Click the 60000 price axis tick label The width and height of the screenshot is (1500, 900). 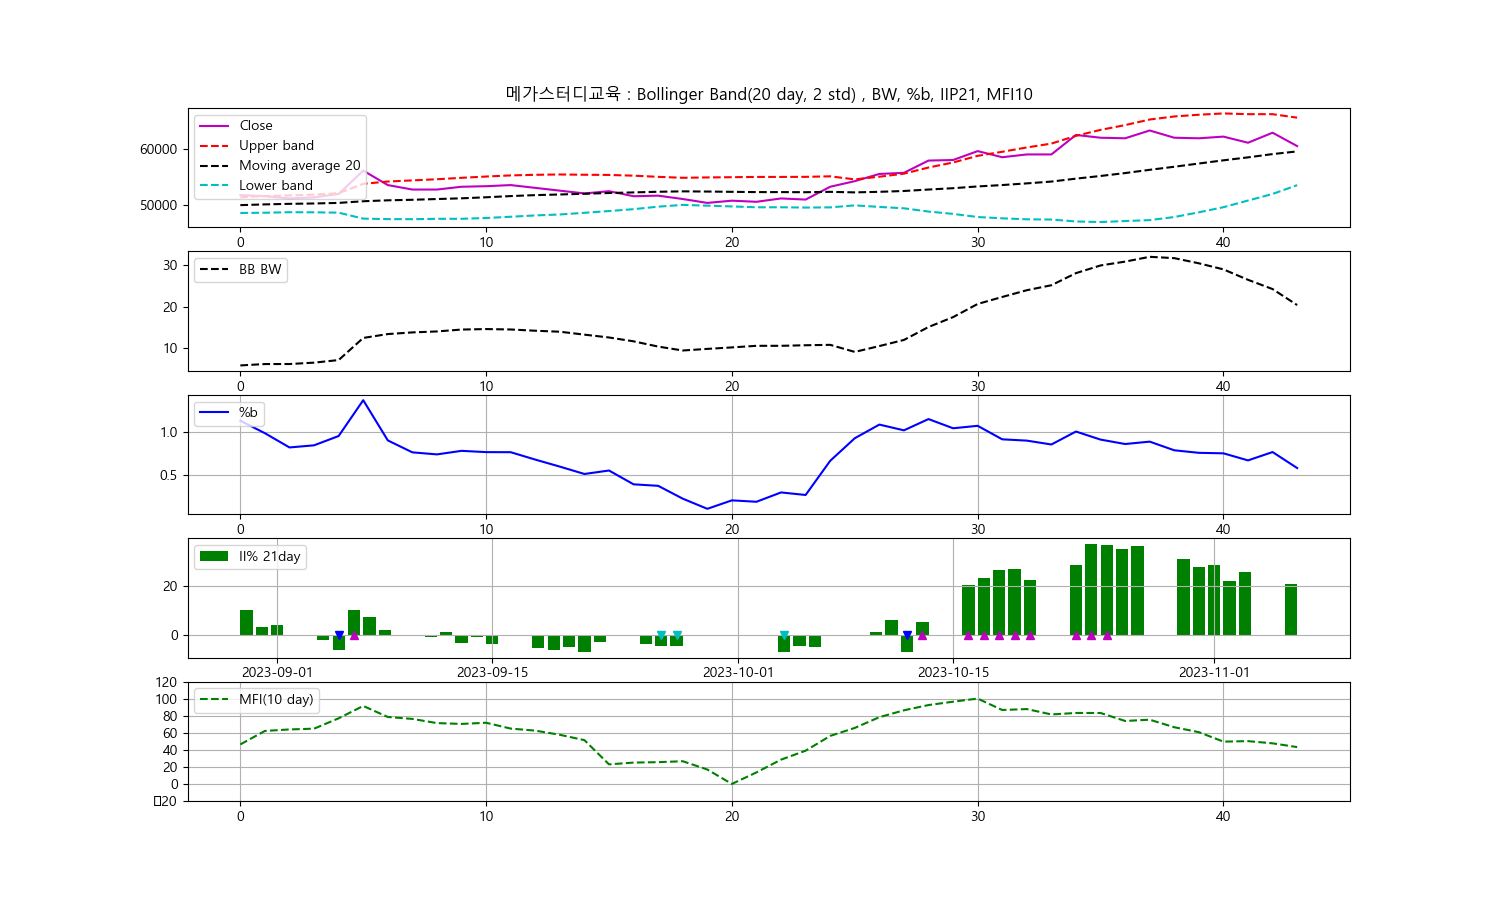point(158,149)
